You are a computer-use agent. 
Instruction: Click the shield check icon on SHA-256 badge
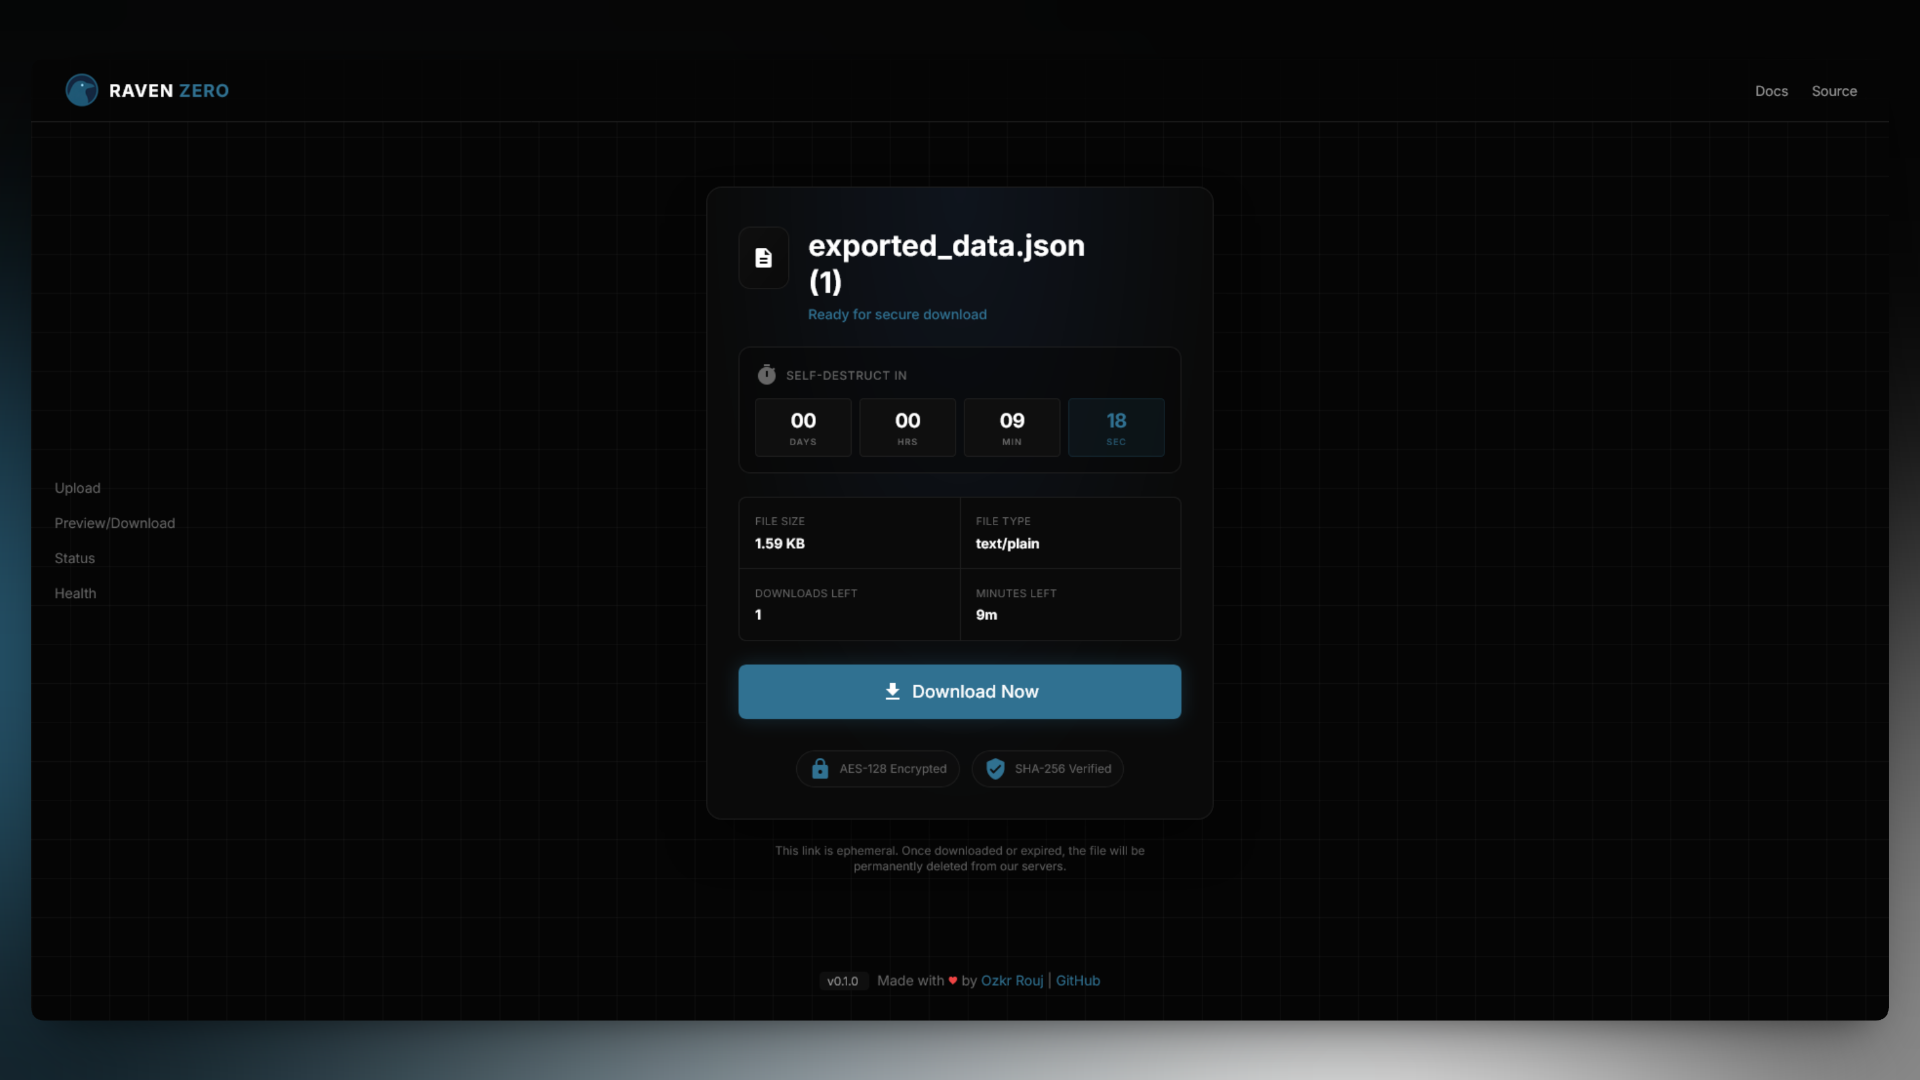click(994, 768)
